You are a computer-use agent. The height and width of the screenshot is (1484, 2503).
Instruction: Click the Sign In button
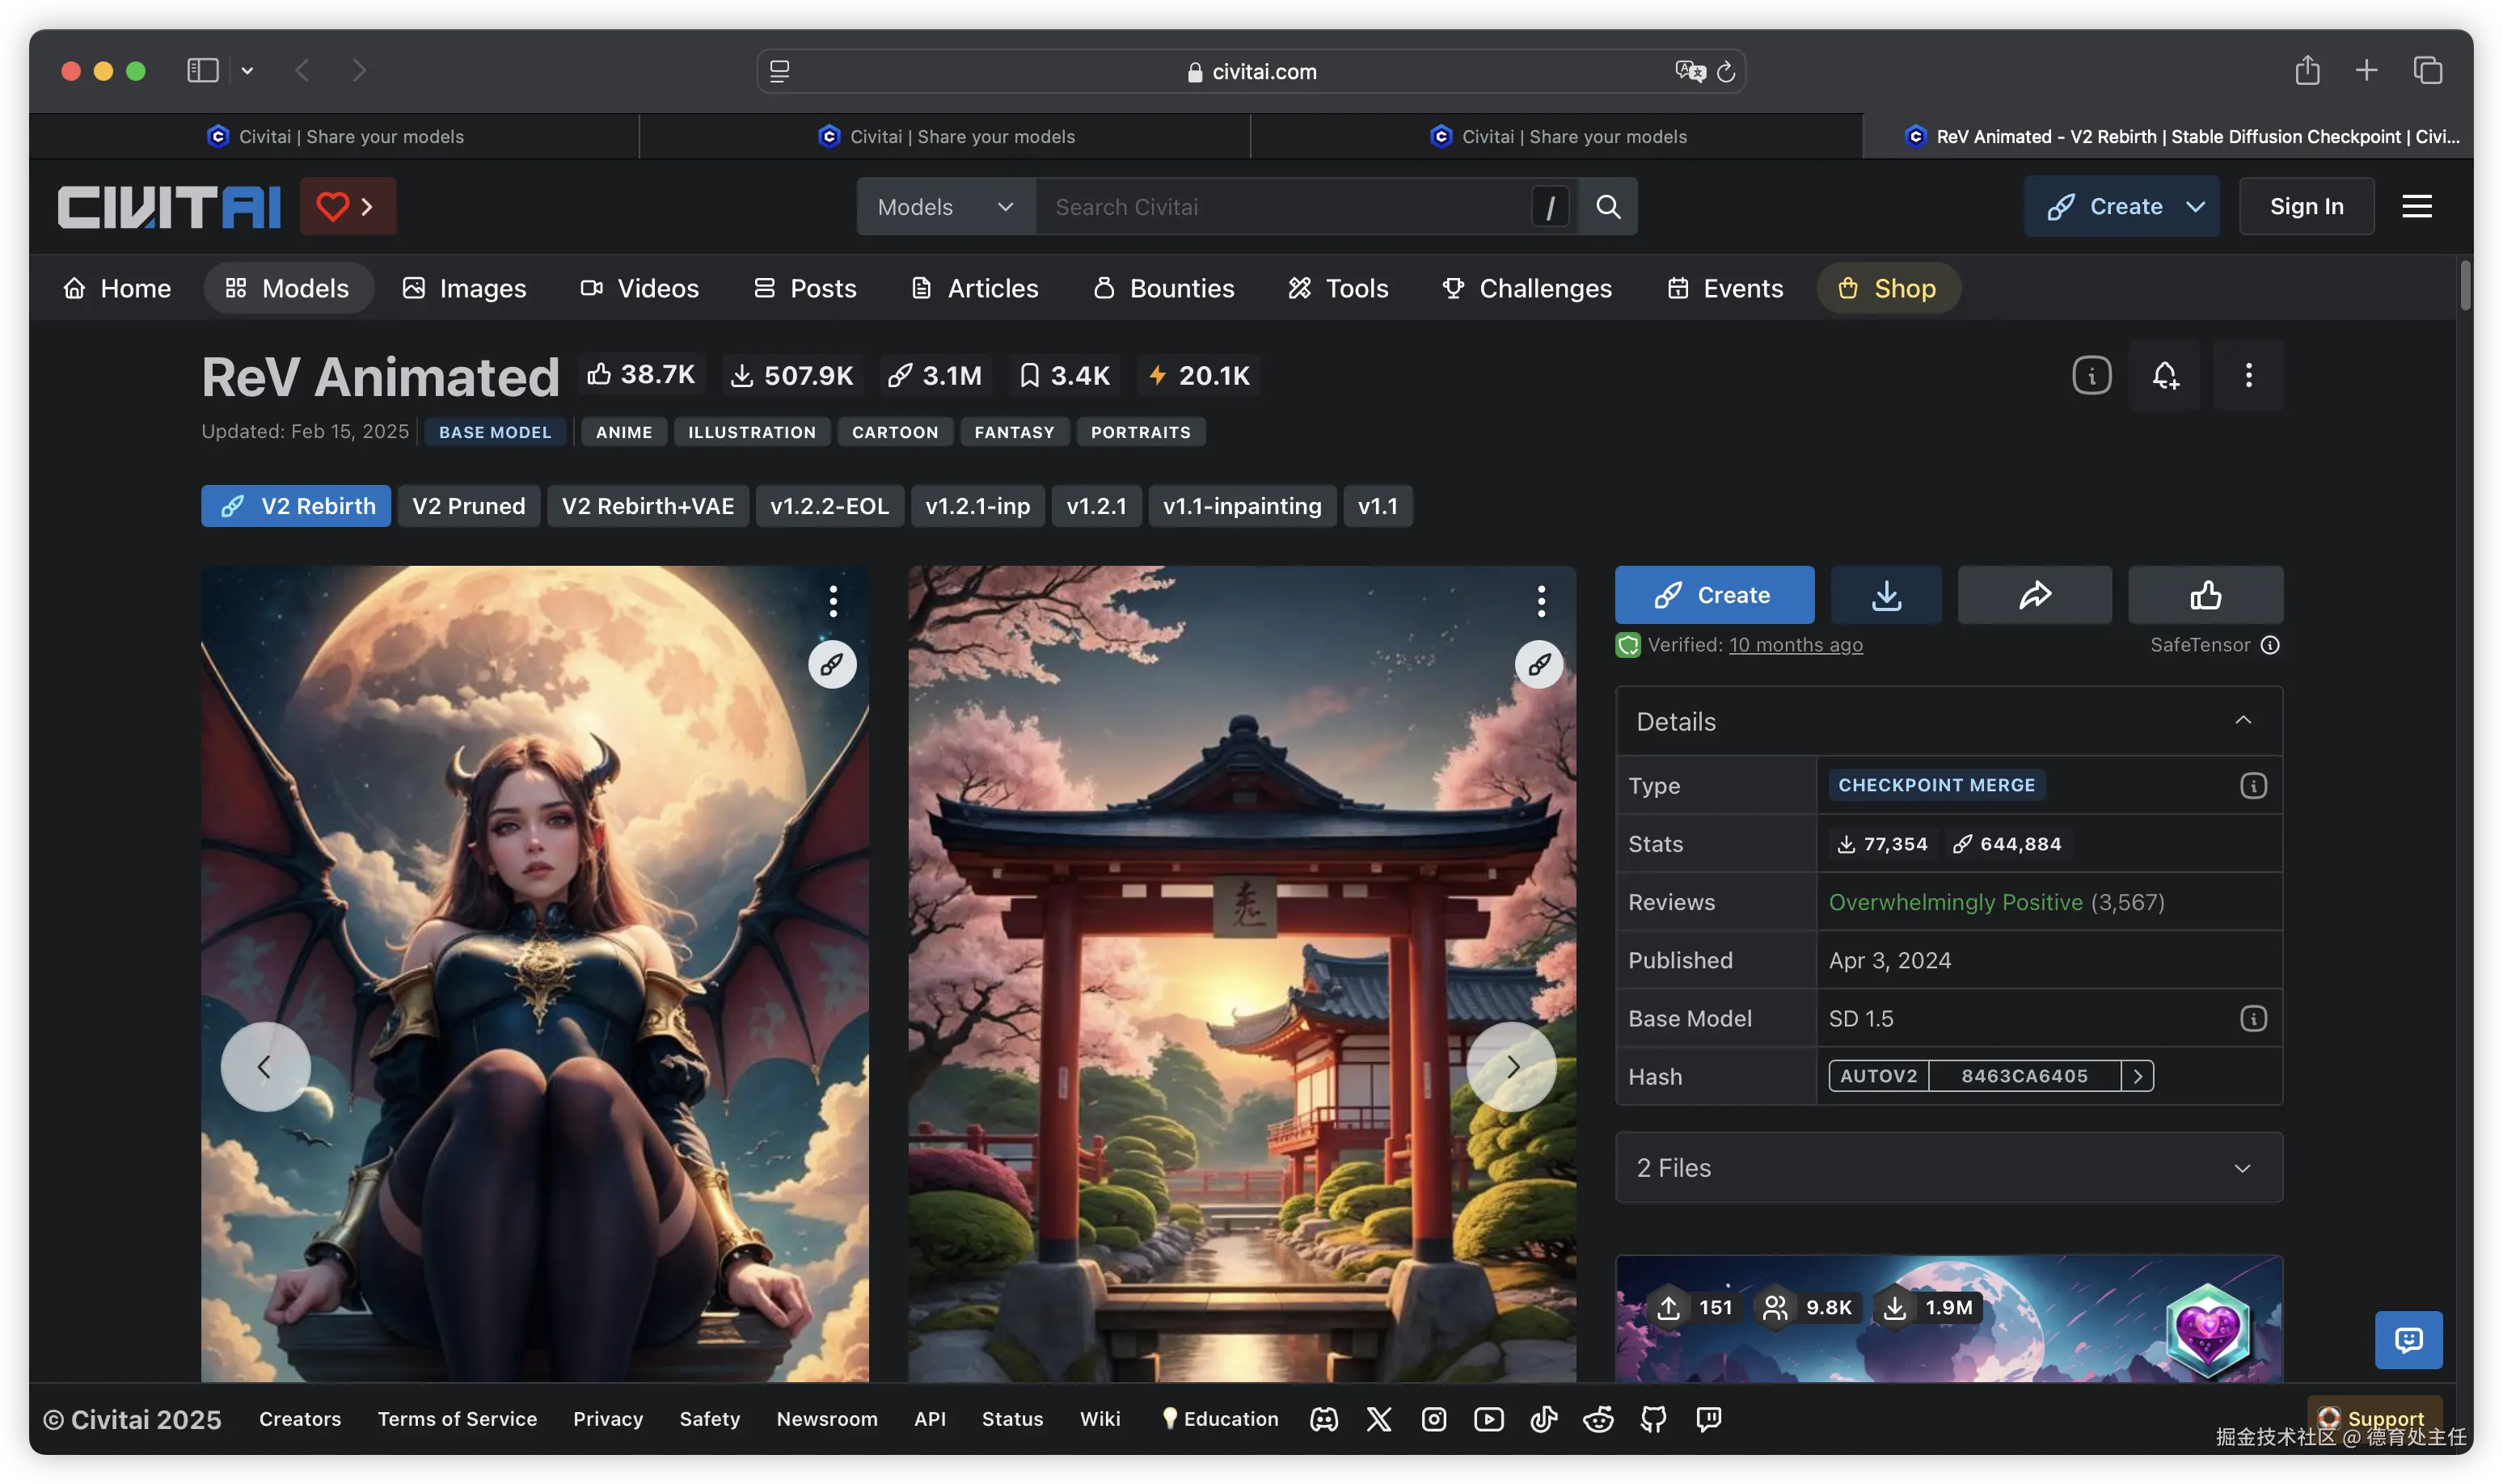pos(2306,206)
